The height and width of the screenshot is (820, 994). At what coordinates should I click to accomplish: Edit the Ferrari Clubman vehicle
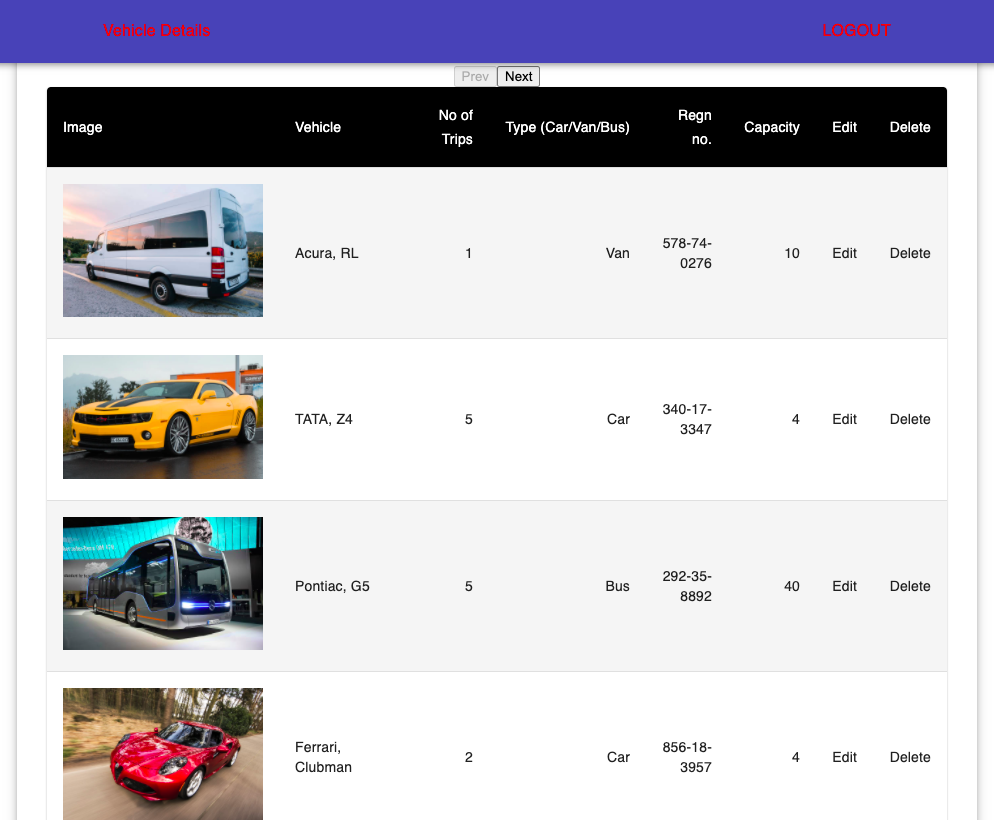[844, 757]
